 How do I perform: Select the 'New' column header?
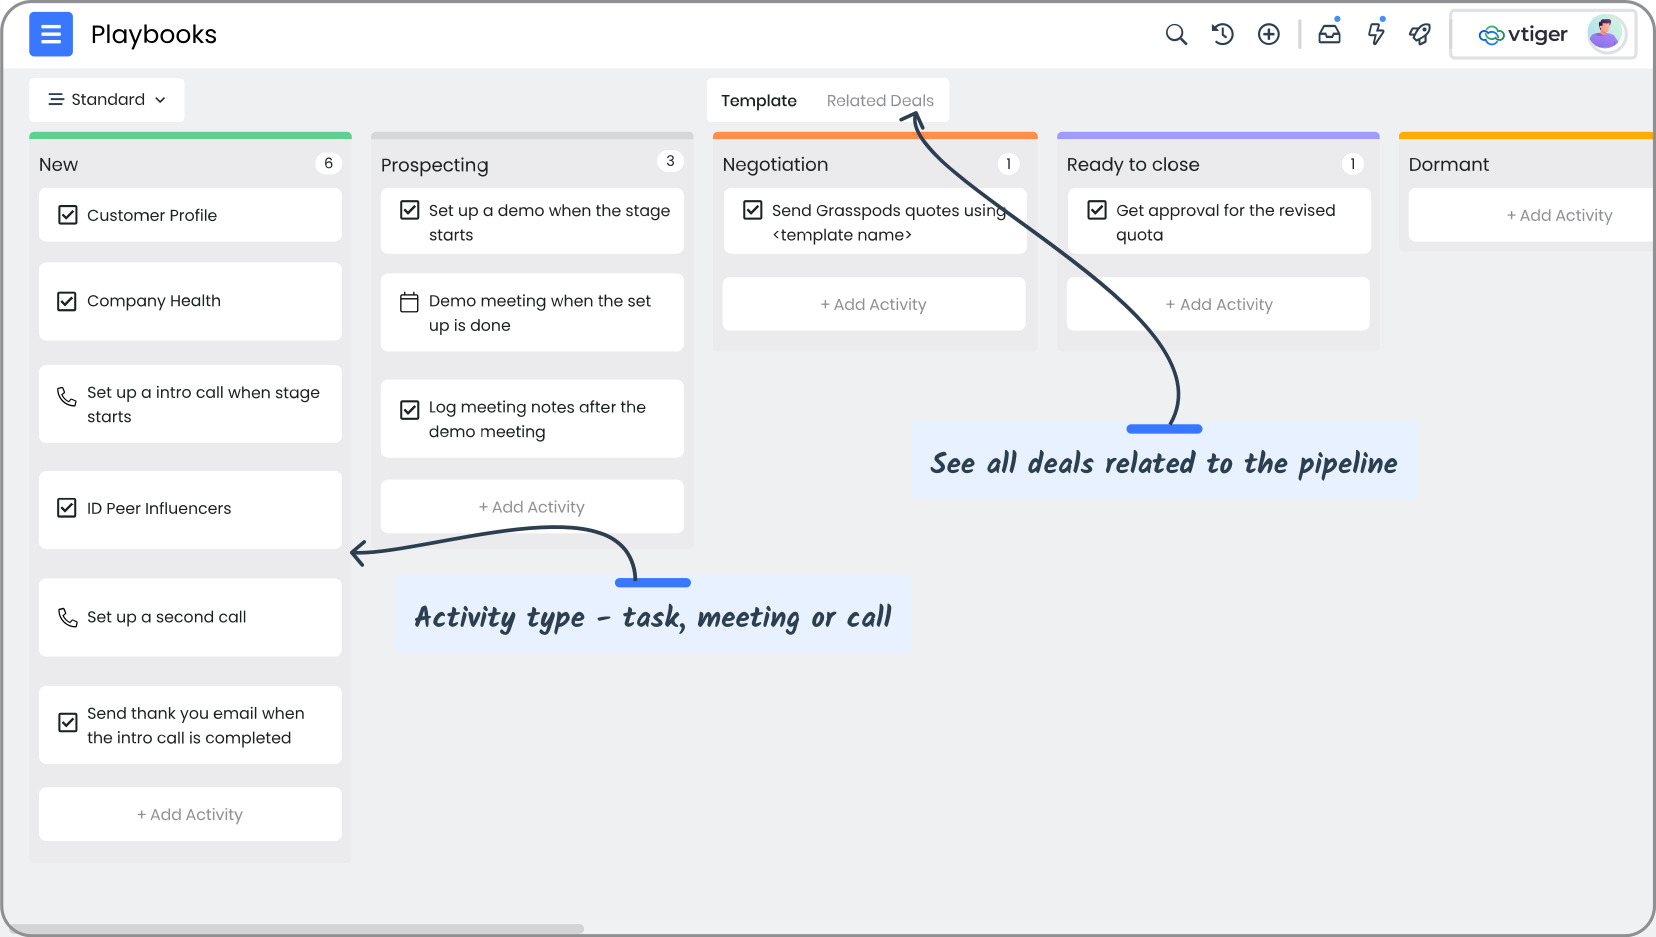coord(58,164)
